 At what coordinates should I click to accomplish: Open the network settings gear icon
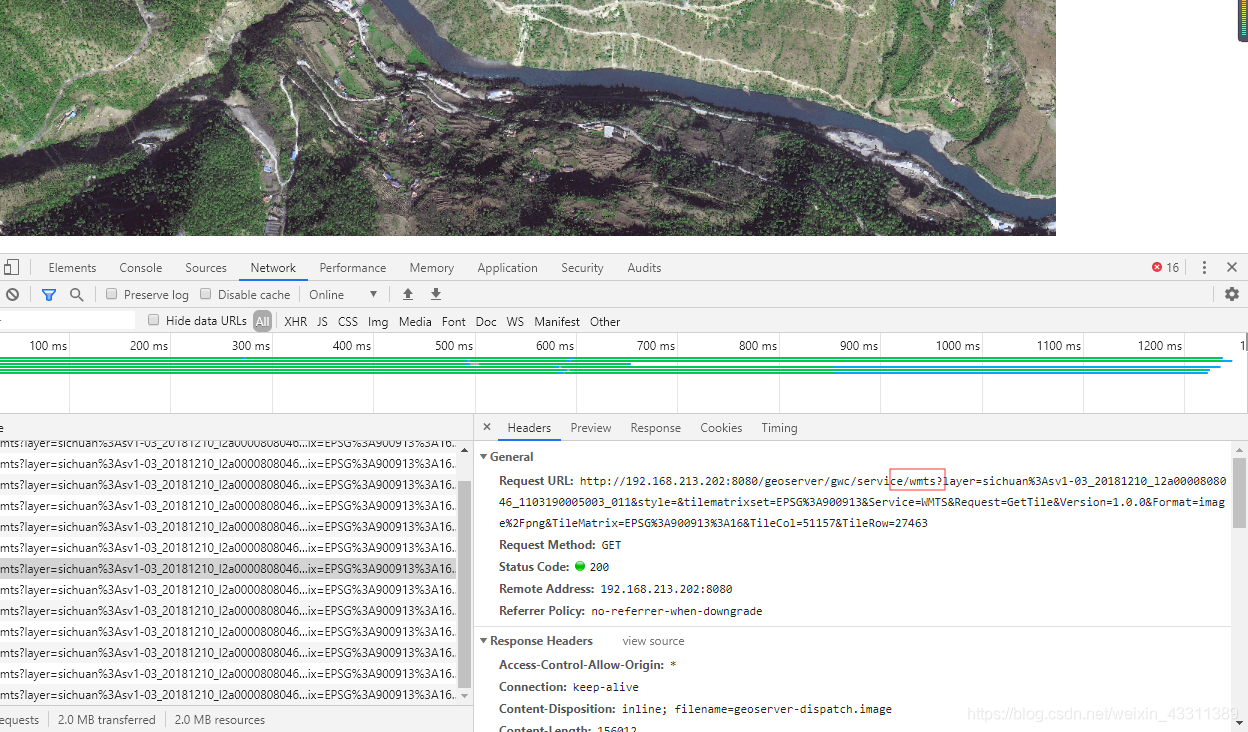pyautogui.click(x=1232, y=294)
